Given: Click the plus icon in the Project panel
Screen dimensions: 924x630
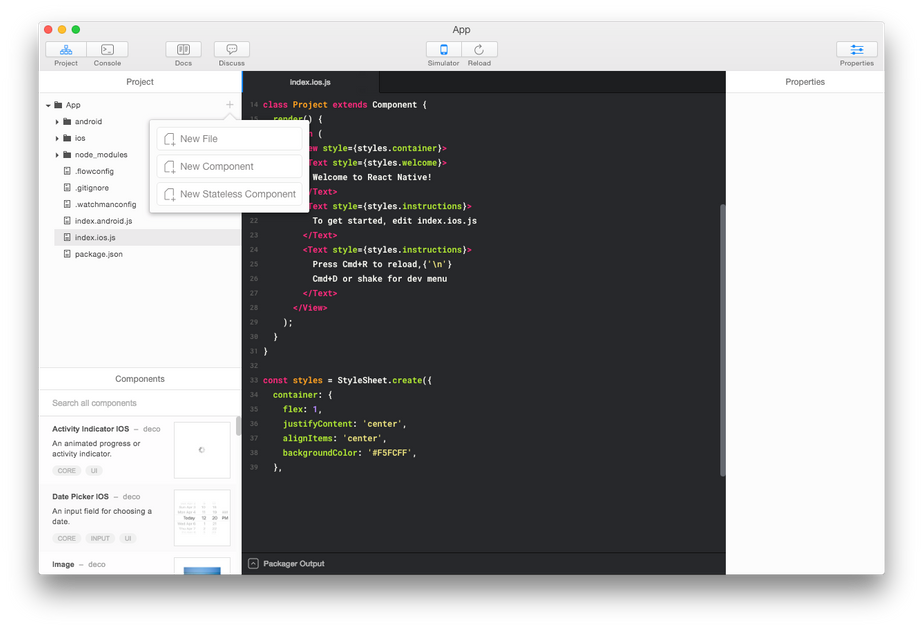Looking at the screenshot, I should 229,103.
